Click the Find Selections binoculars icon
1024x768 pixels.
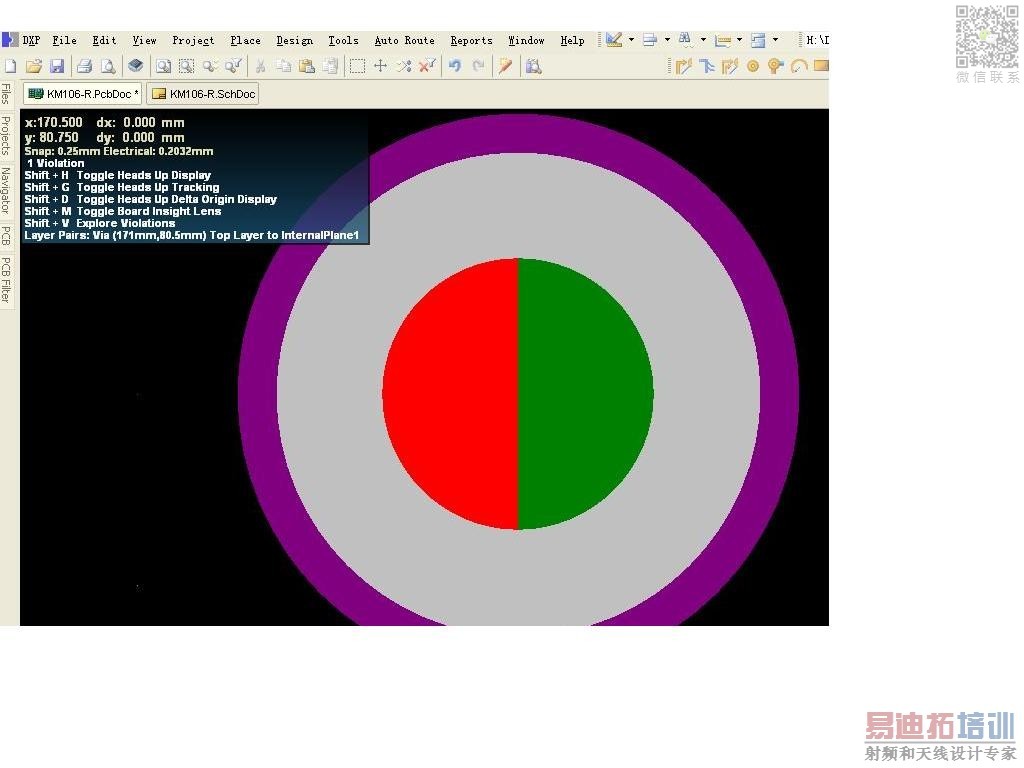coord(685,40)
